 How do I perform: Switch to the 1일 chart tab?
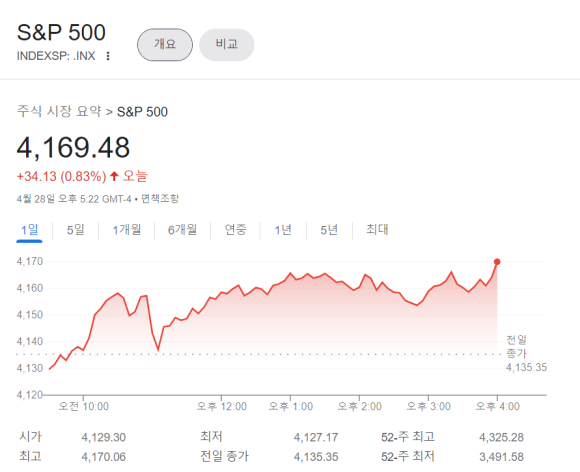[29, 230]
